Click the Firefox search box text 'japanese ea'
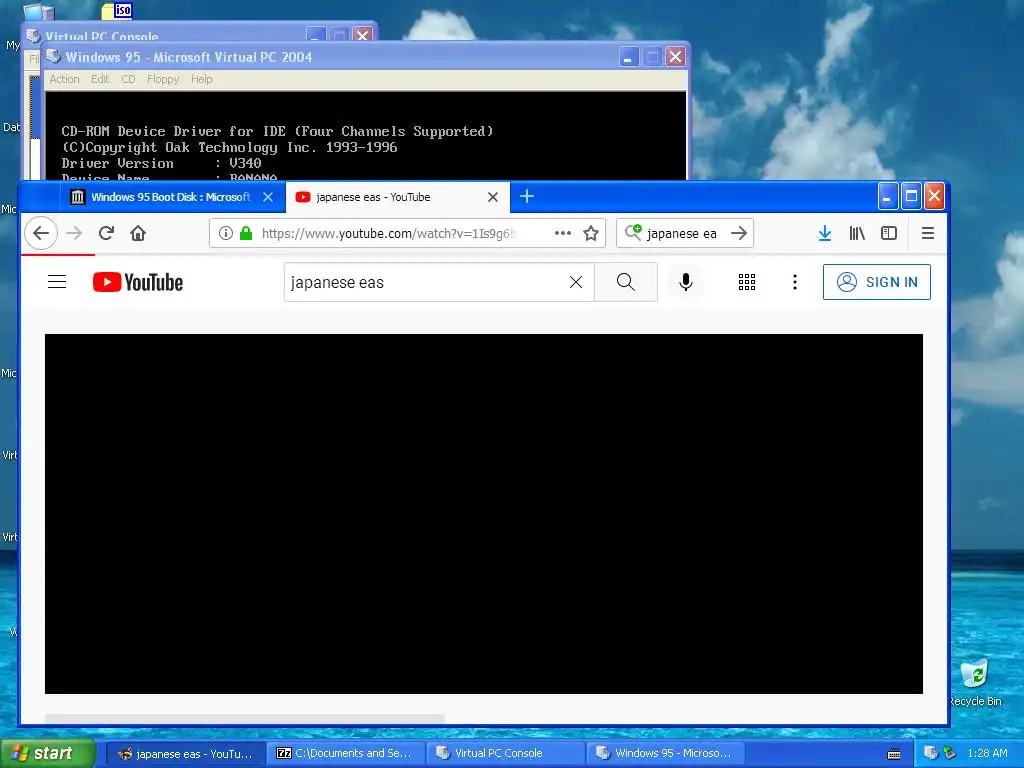This screenshot has width=1024, height=768. (682, 233)
